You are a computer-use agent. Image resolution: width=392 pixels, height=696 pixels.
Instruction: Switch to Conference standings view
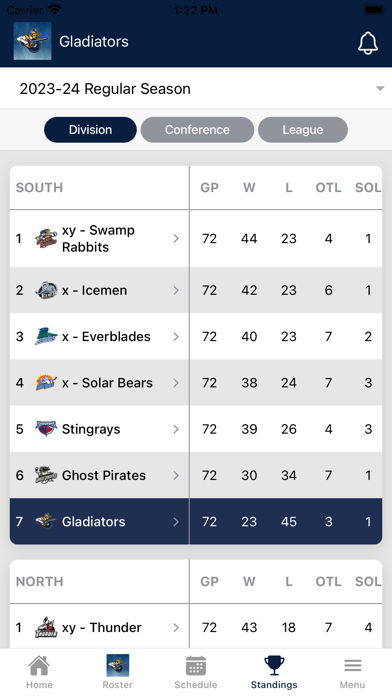pos(197,130)
